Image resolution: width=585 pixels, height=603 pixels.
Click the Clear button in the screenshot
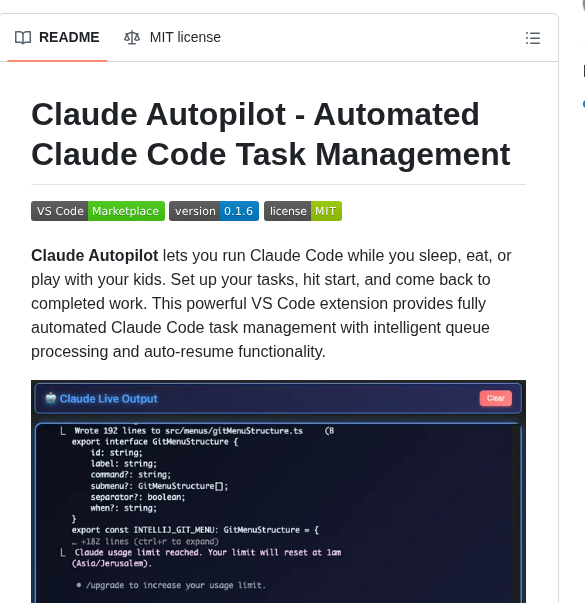pyautogui.click(x=495, y=398)
